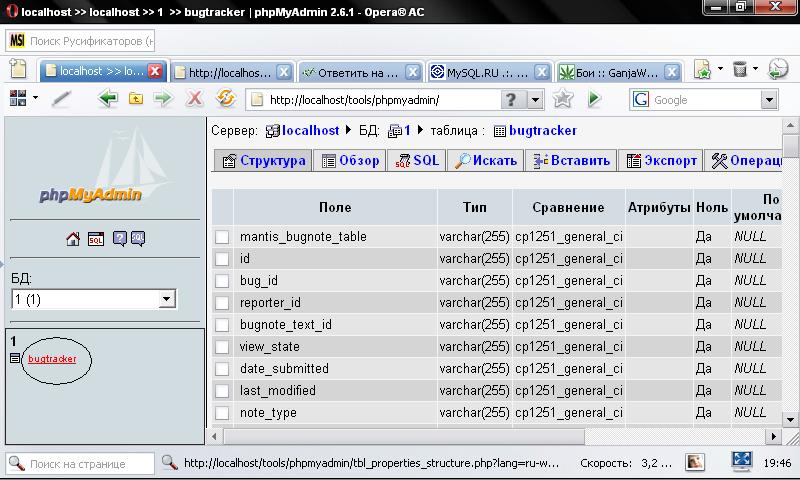The height and width of the screenshot is (480, 800).
Task: Open the Экспорт tab
Action: click(661, 161)
